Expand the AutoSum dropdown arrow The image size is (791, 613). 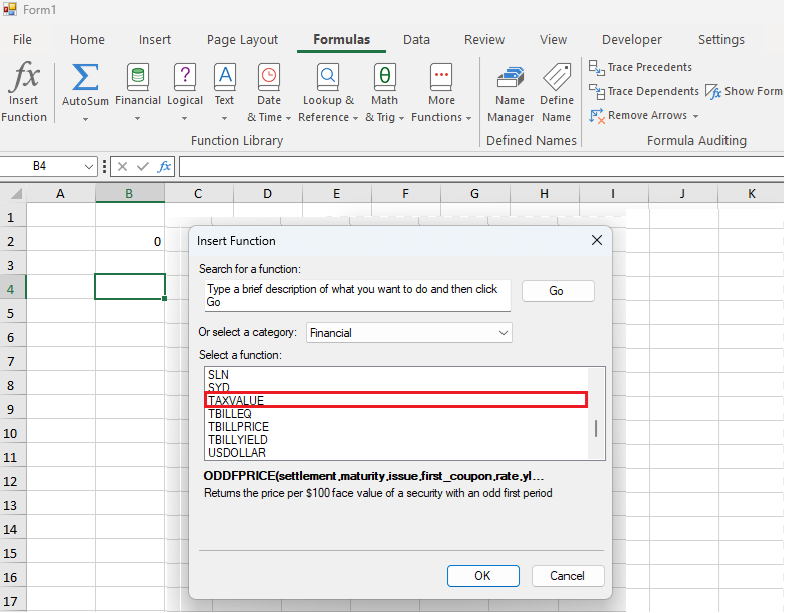pos(85,119)
